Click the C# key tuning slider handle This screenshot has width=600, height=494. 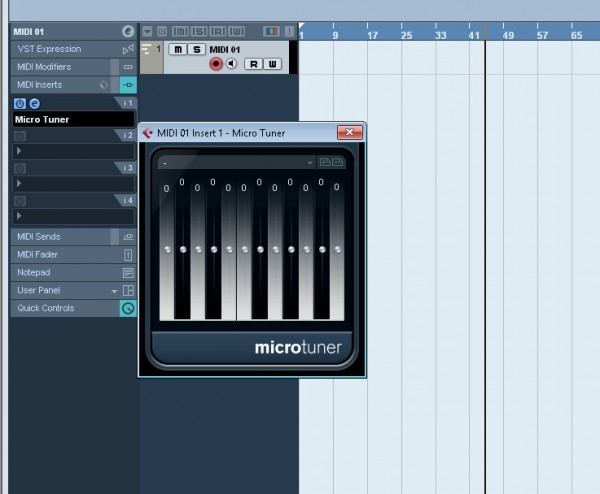click(183, 249)
